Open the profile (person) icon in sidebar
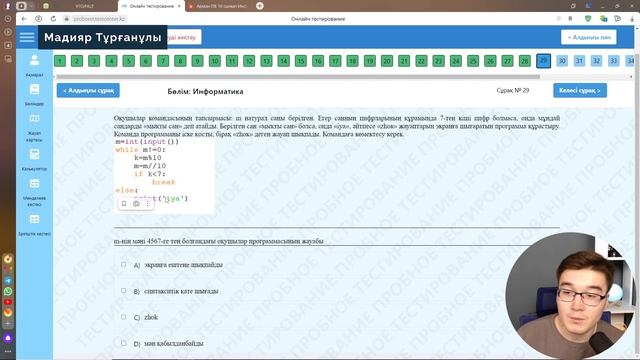Screen dimensions: 640x360 [x=34, y=61]
